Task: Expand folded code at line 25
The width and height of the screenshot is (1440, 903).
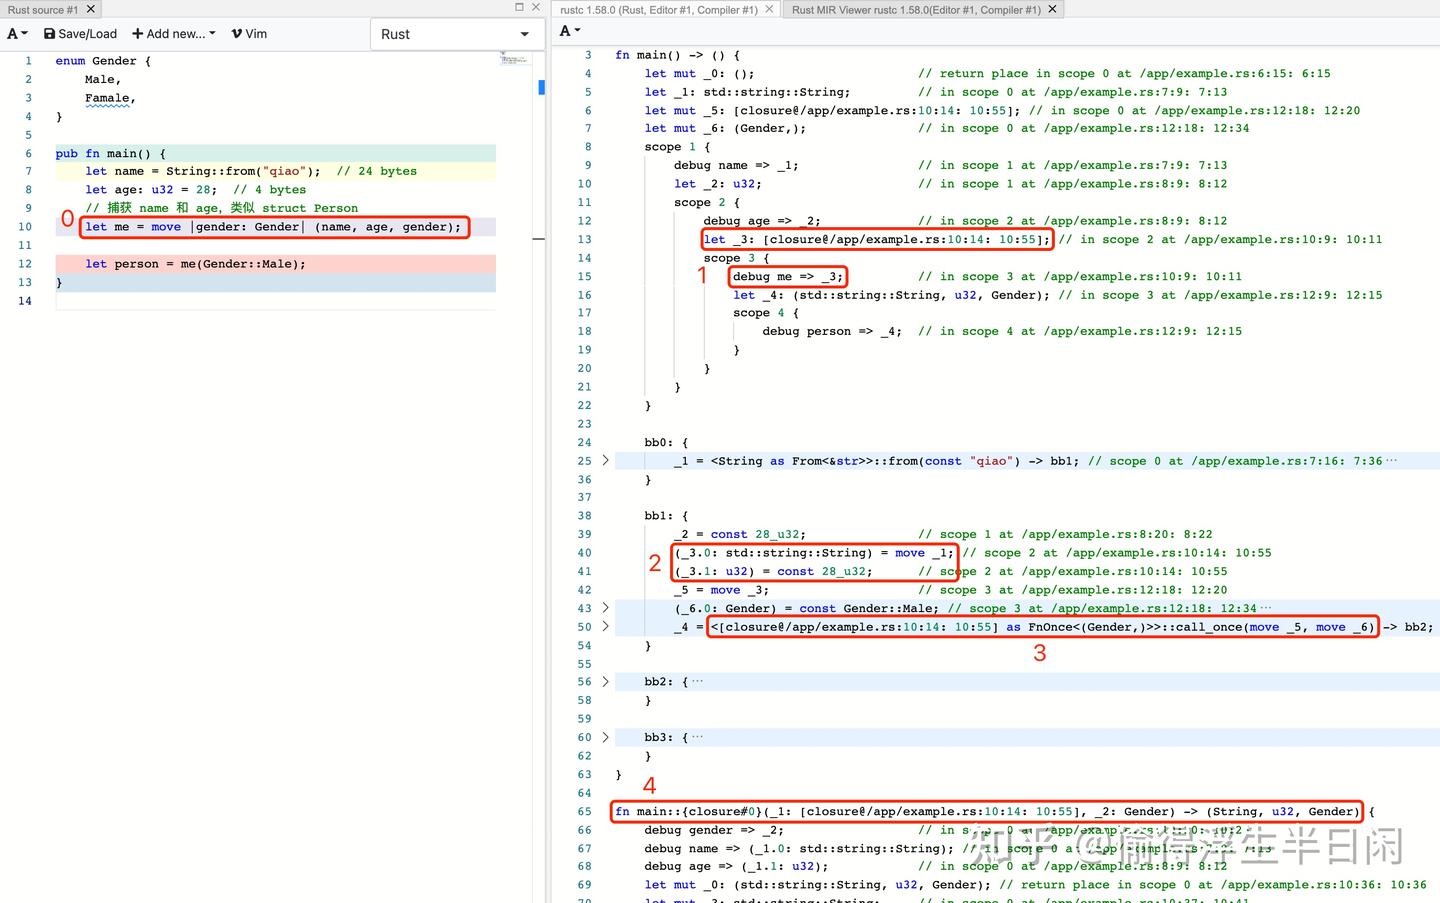Action: 605,461
